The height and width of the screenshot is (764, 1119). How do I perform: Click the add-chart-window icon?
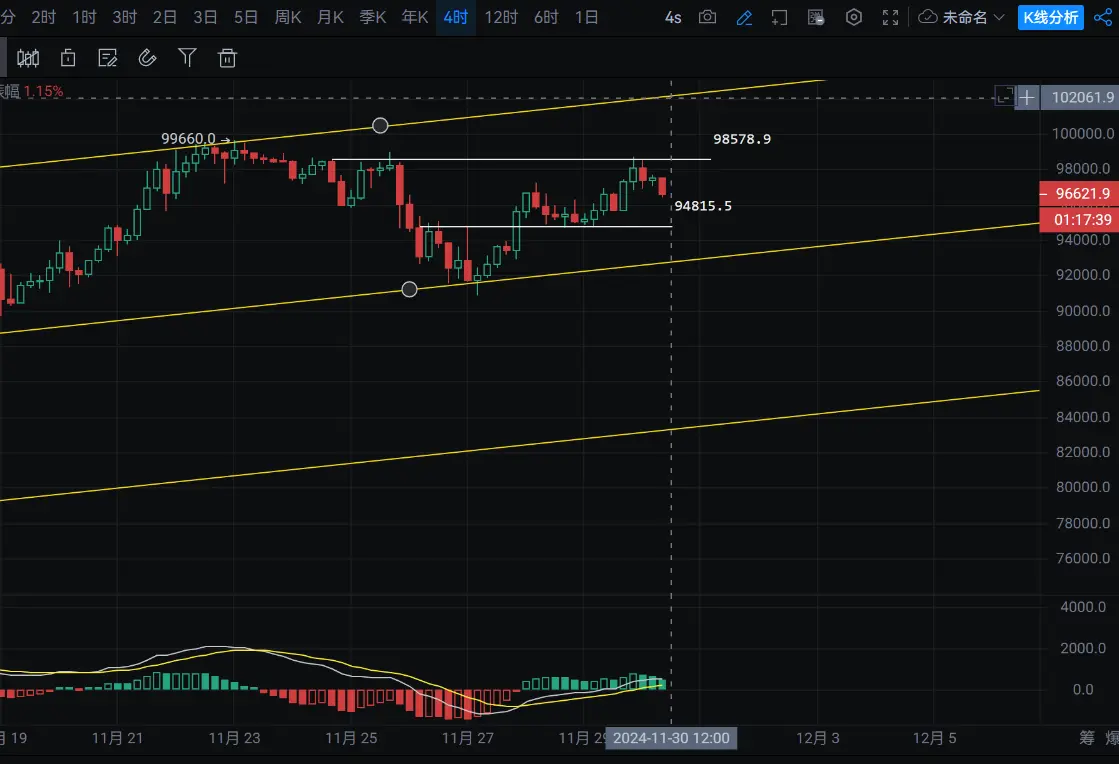pyautogui.click(x=779, y=18)
